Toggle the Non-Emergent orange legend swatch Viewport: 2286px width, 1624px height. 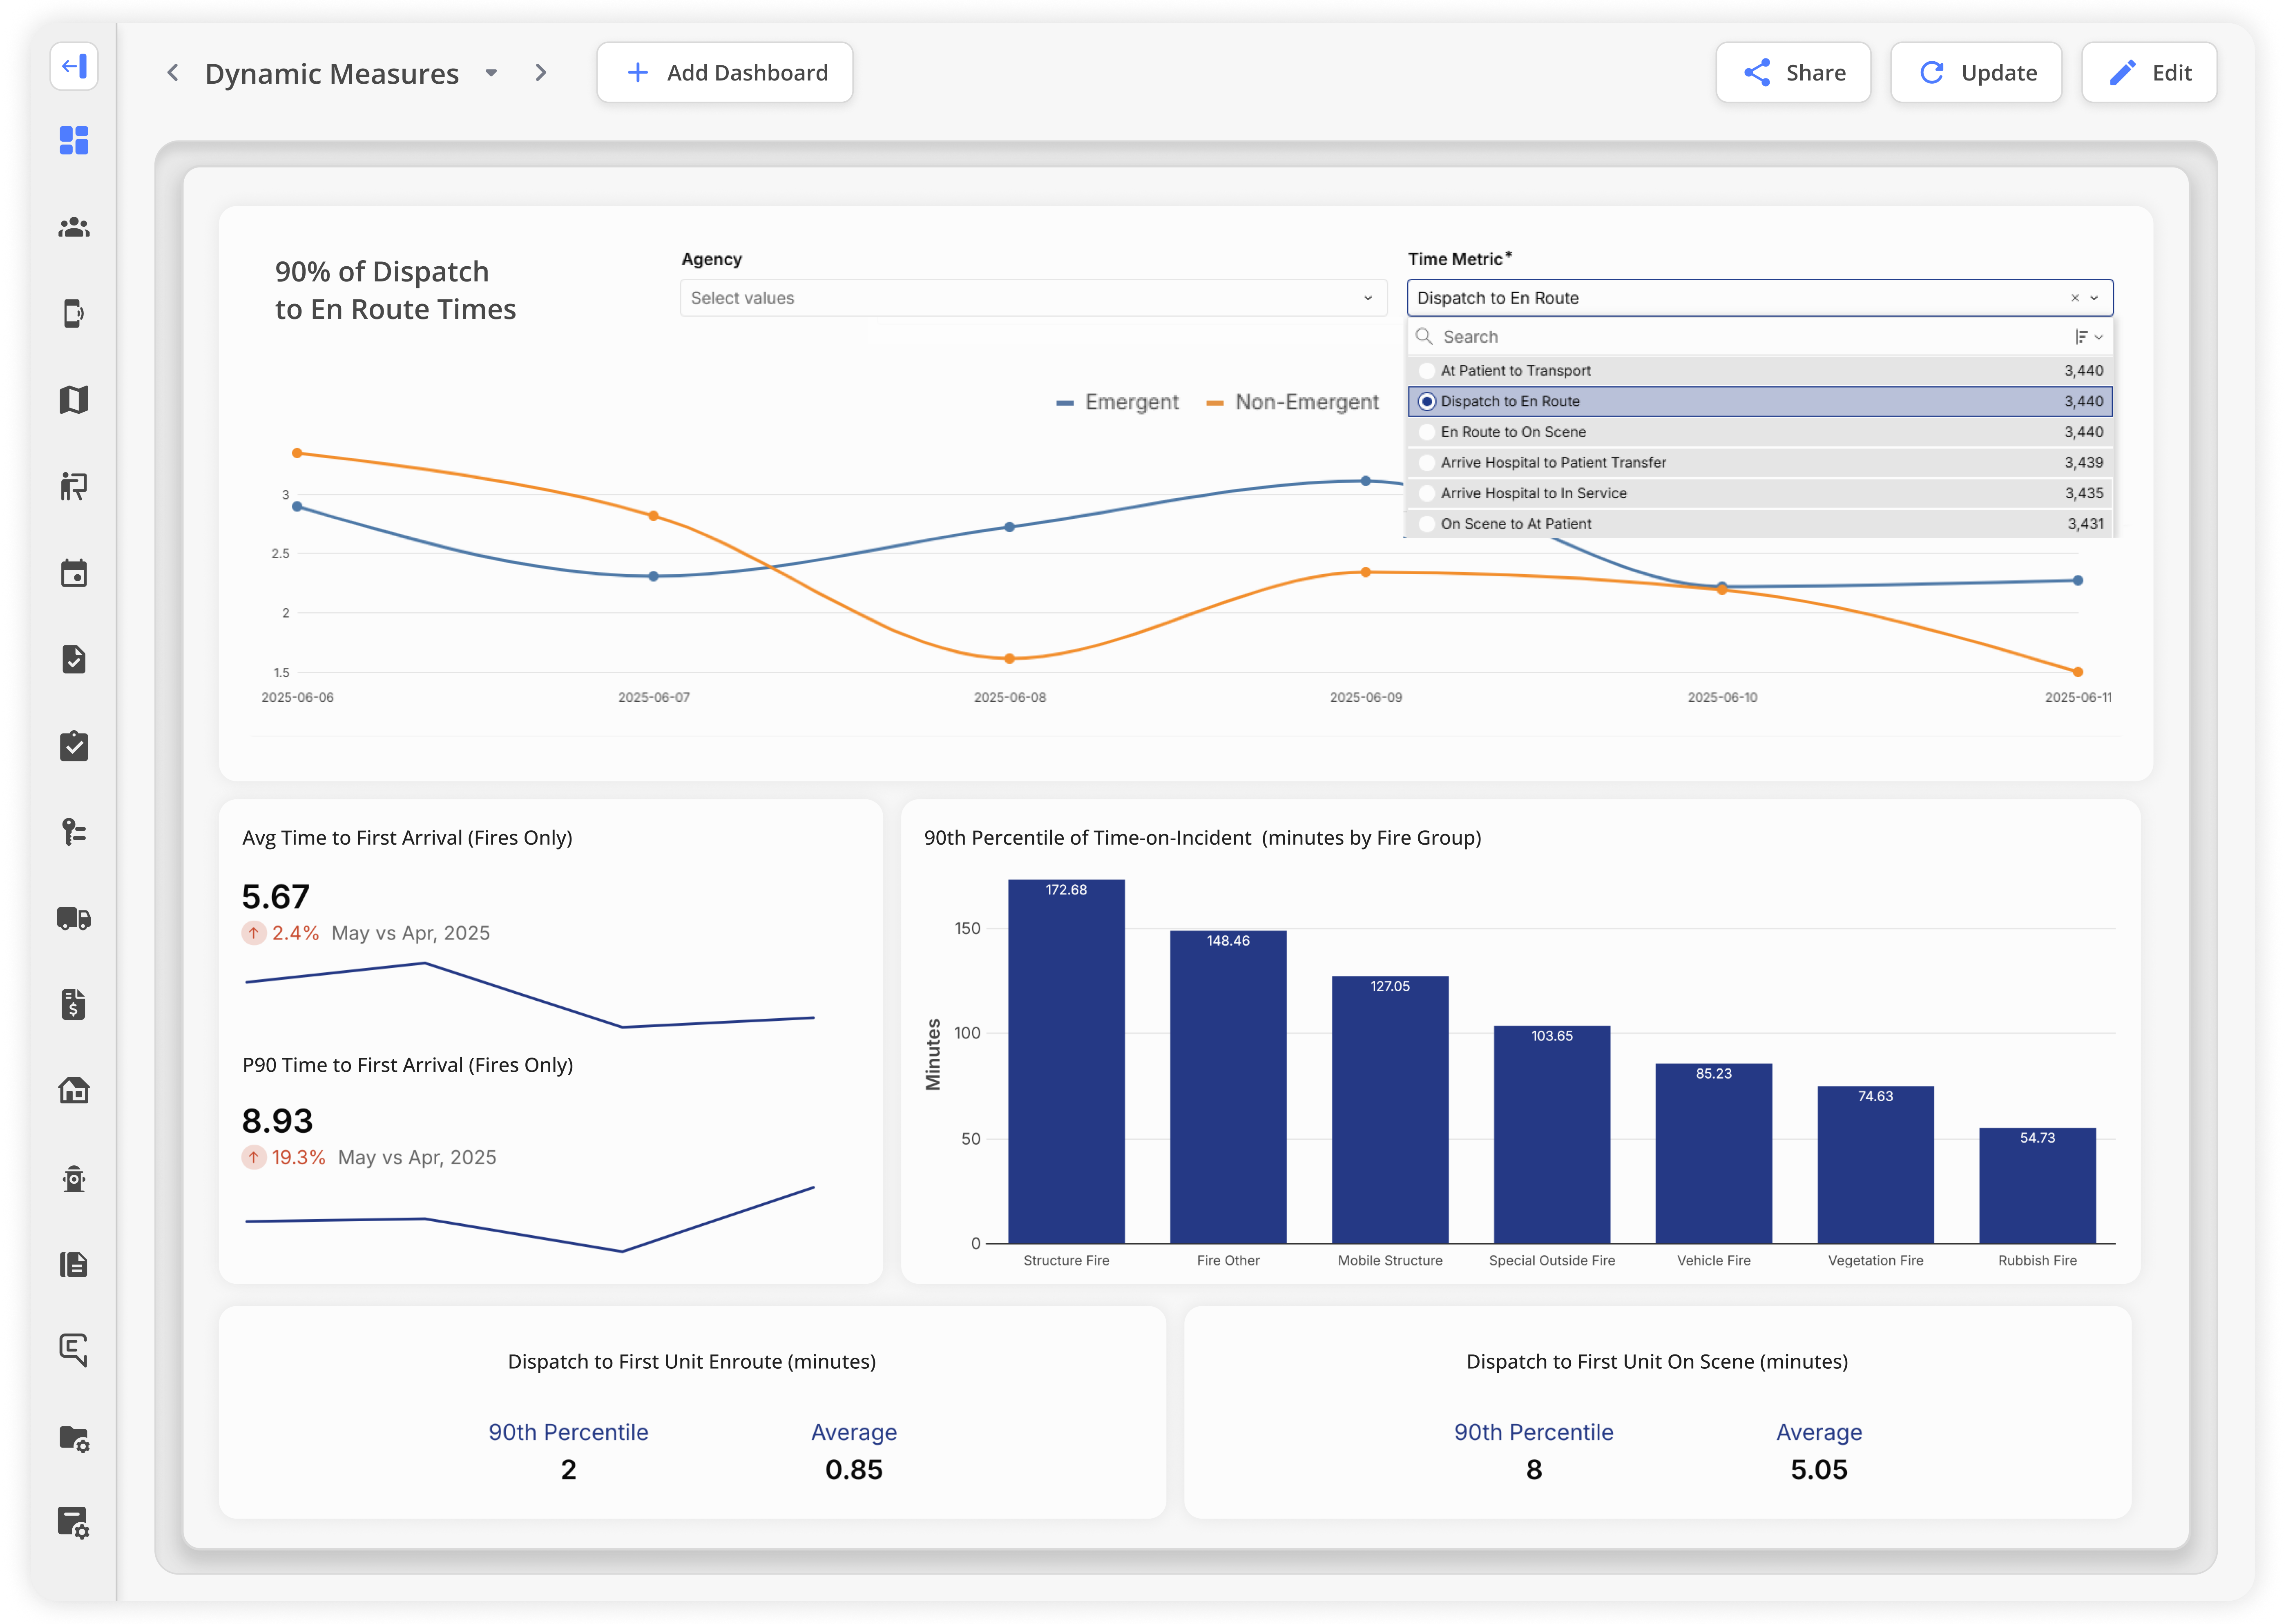point(1215,403)
